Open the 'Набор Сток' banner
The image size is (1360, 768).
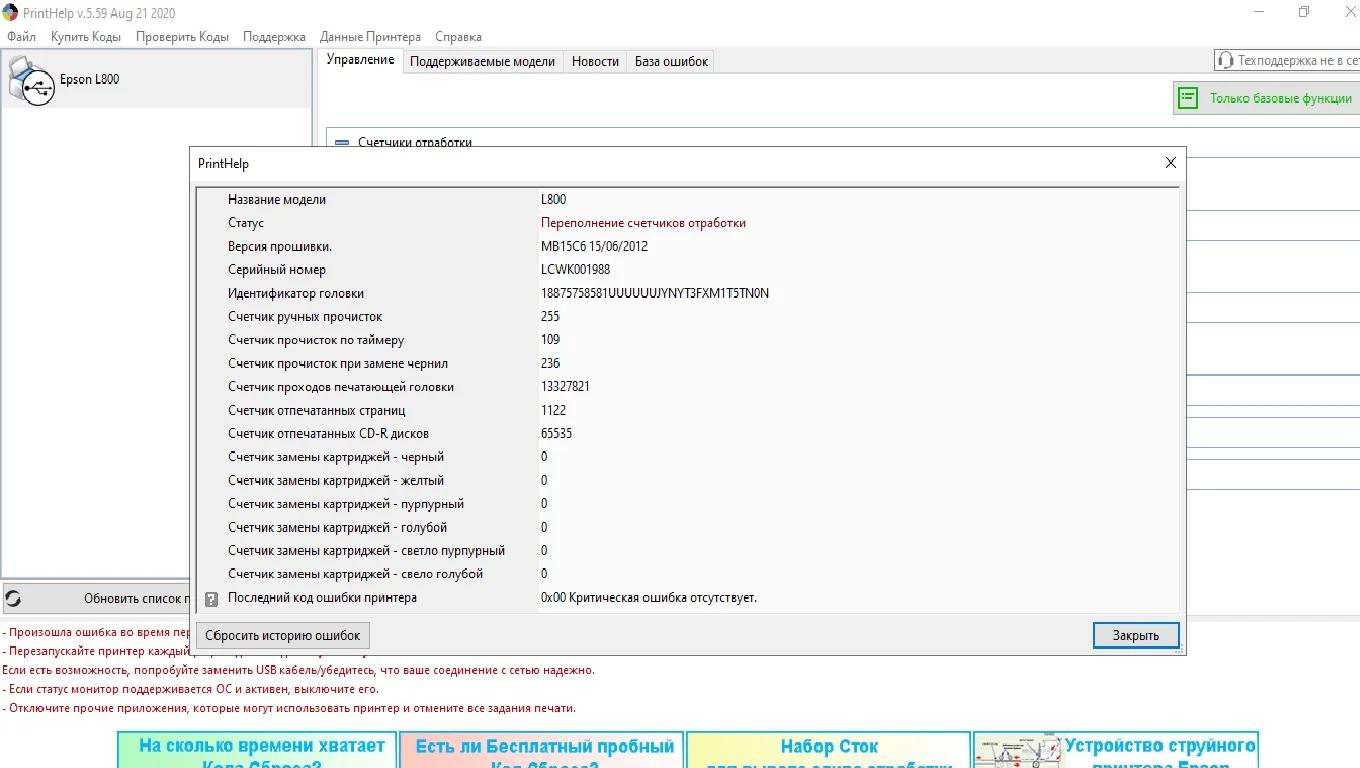pos(828,750)
